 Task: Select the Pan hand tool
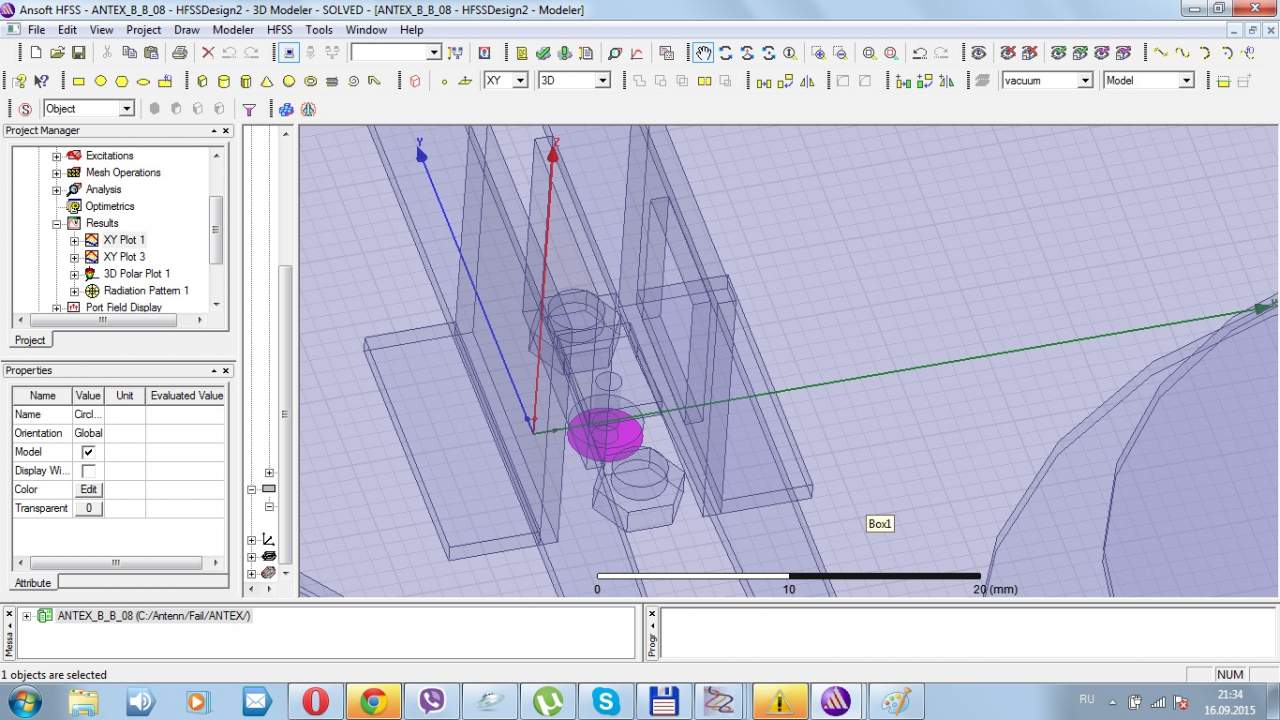click(x=704, y=53)
